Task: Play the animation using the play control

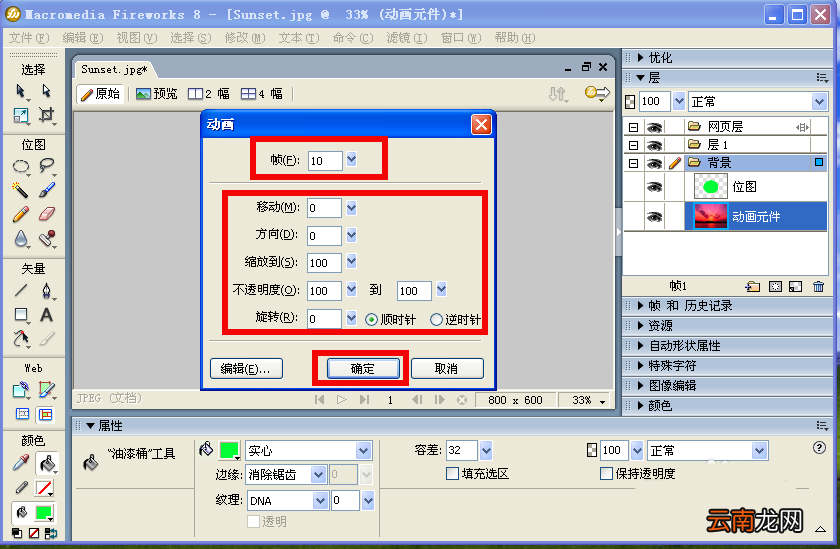Action: coord(341,400)
